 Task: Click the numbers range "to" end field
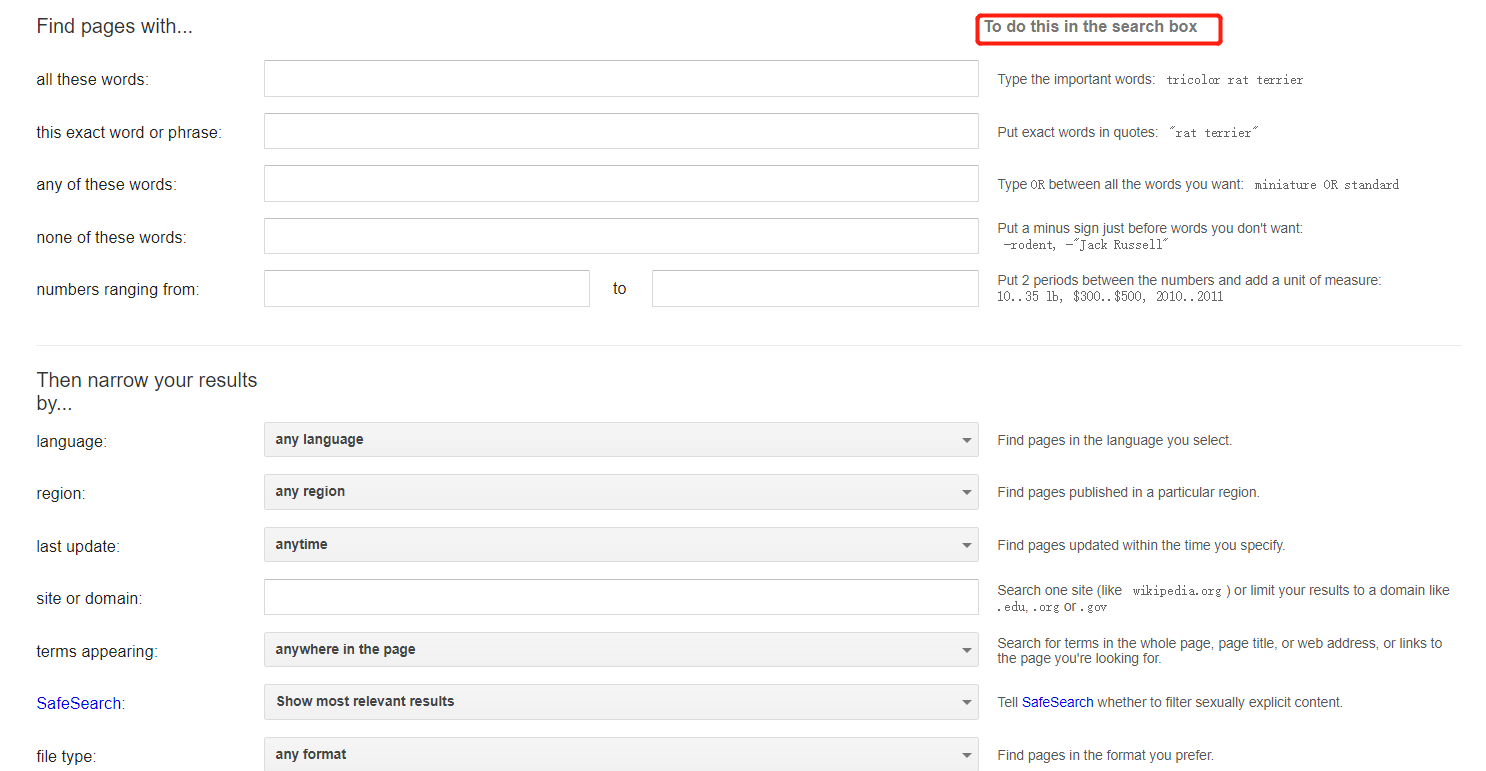[814, 289]
